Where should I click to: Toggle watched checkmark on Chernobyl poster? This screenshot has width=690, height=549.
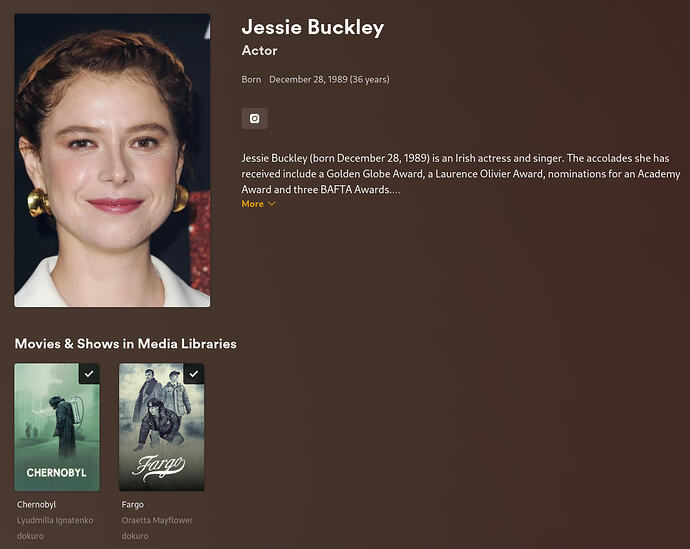pos(89,373)
